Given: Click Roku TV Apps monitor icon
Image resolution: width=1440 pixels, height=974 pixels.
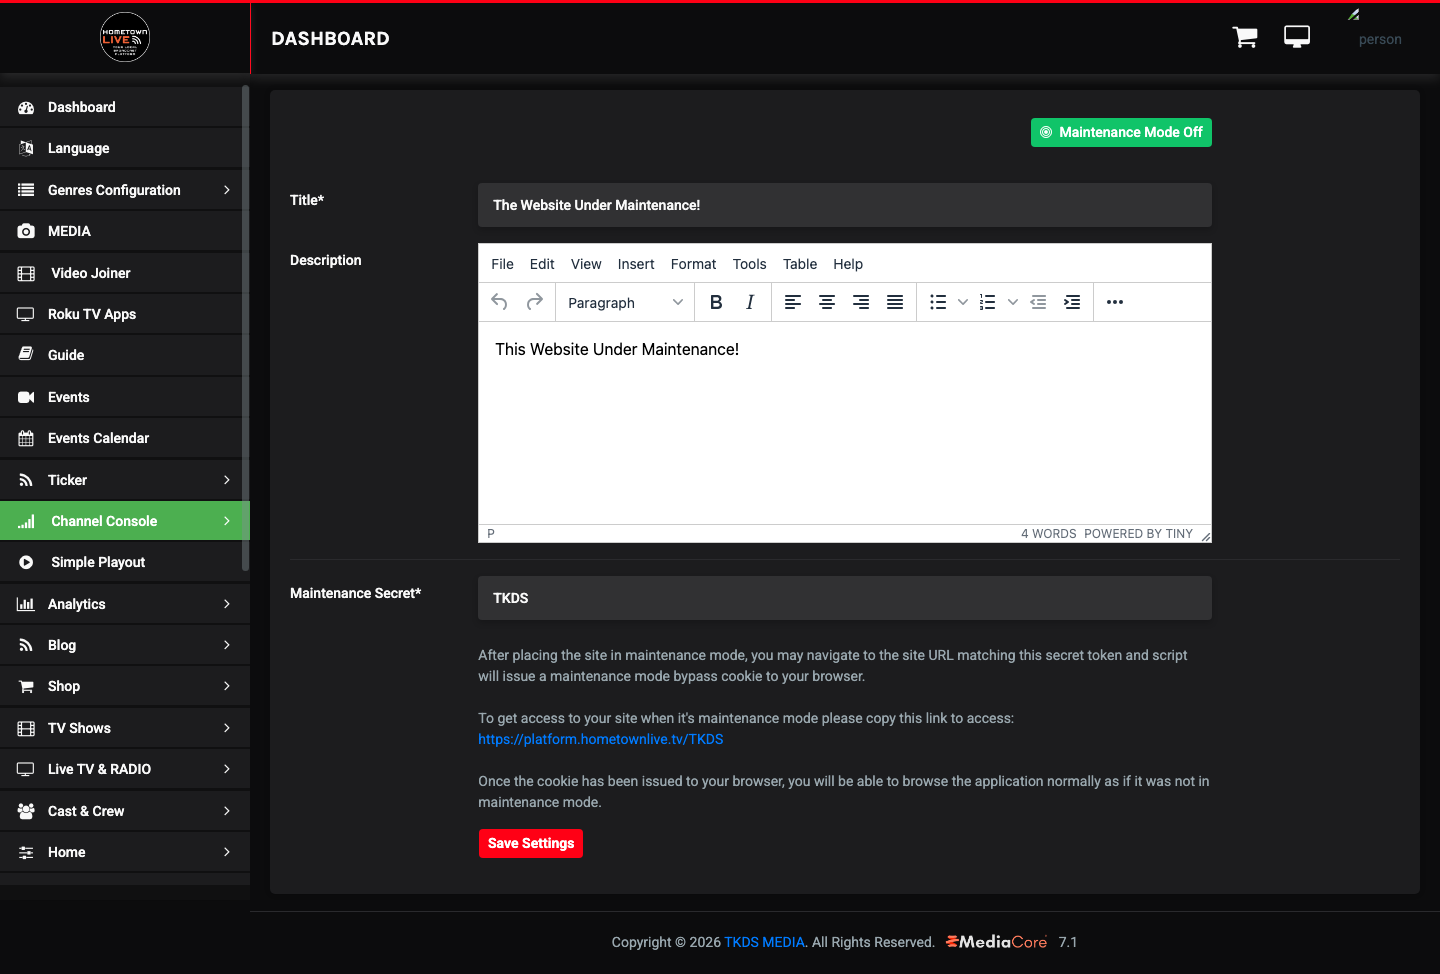Looking at the screenshot, I should (26, 314).
